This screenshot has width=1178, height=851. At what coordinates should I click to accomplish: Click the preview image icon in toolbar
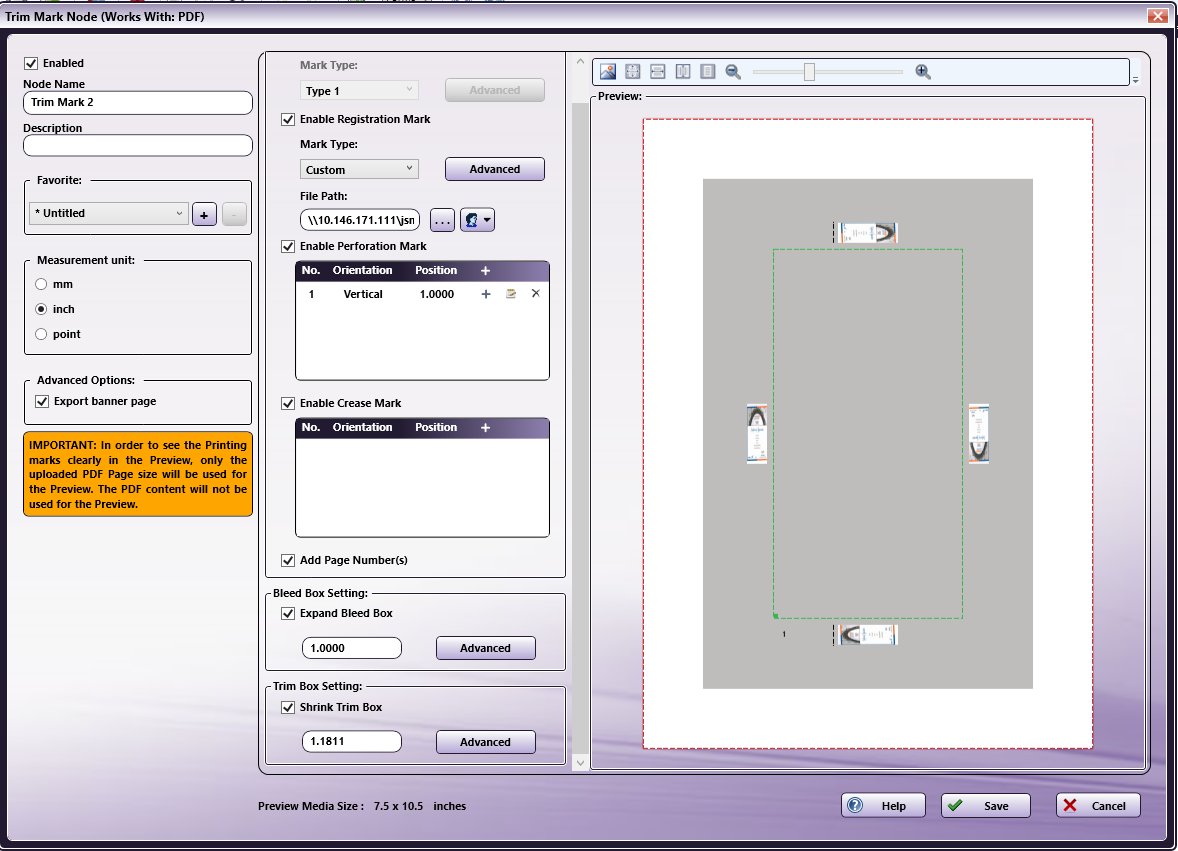608,71
